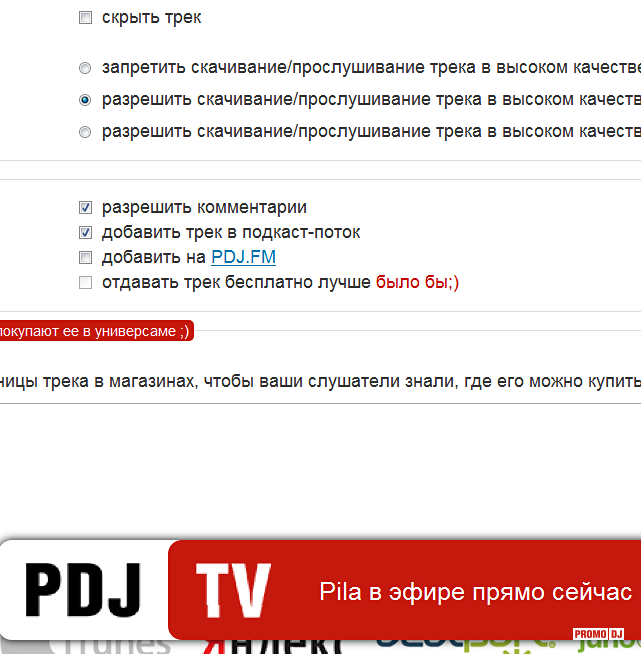Toggle 'добавить трек в подкаст-поток' checkbox

pos(85,233)
